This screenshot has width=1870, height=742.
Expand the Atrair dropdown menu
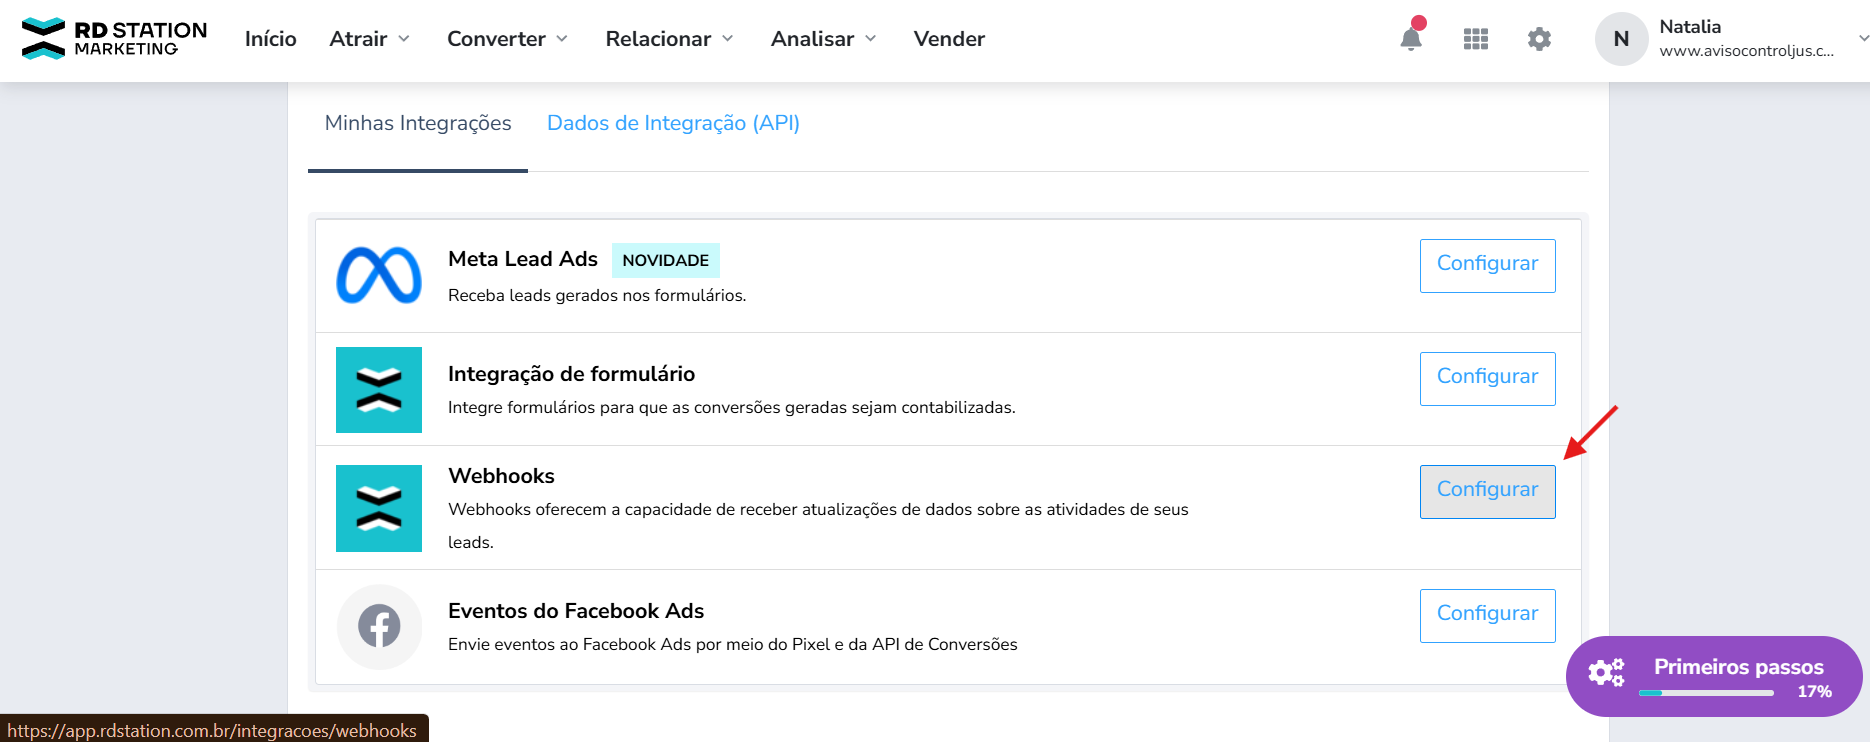coord(369,39)
